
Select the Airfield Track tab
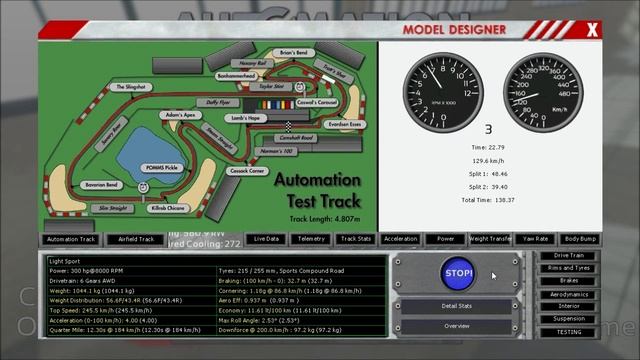tap(136, 240)
